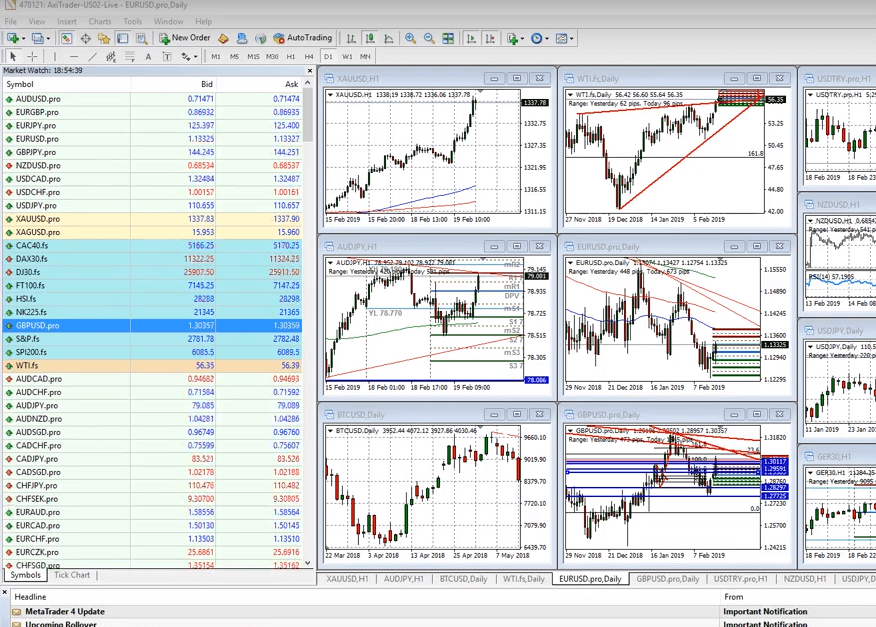Click the Zoom In magnifier icon

coord(411,39)
